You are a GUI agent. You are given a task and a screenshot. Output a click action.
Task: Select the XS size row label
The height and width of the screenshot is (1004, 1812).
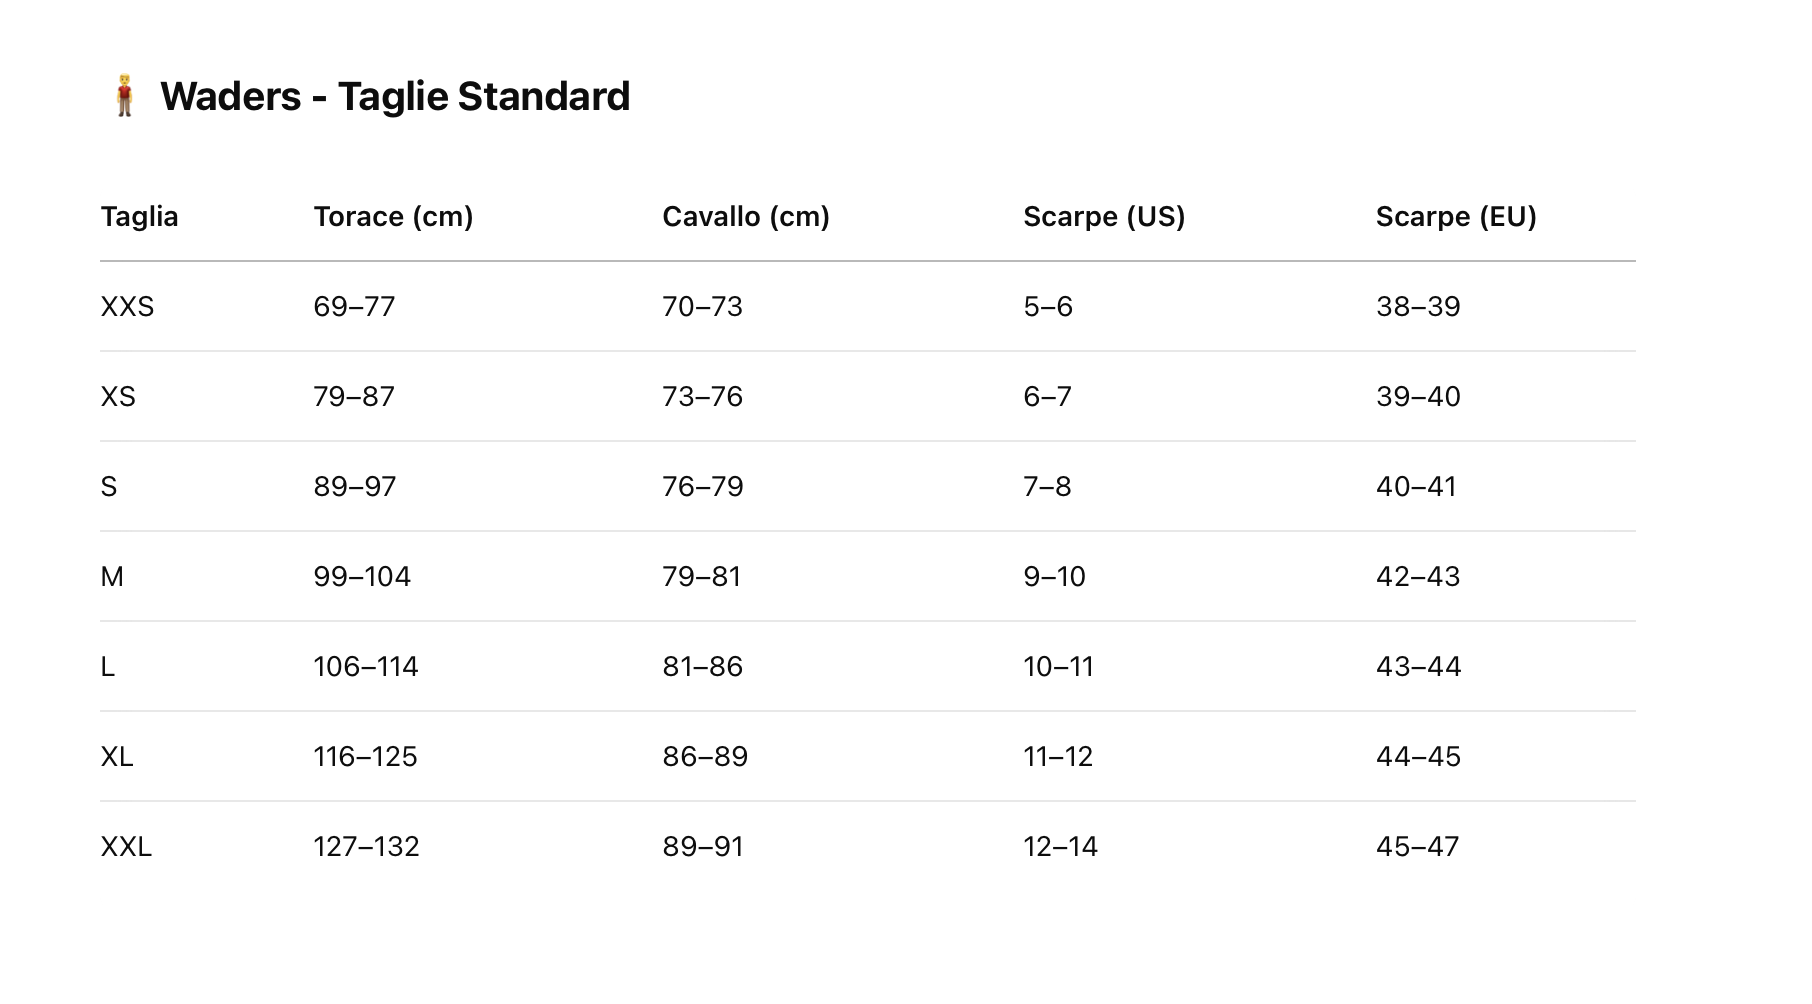click(118, 397)
